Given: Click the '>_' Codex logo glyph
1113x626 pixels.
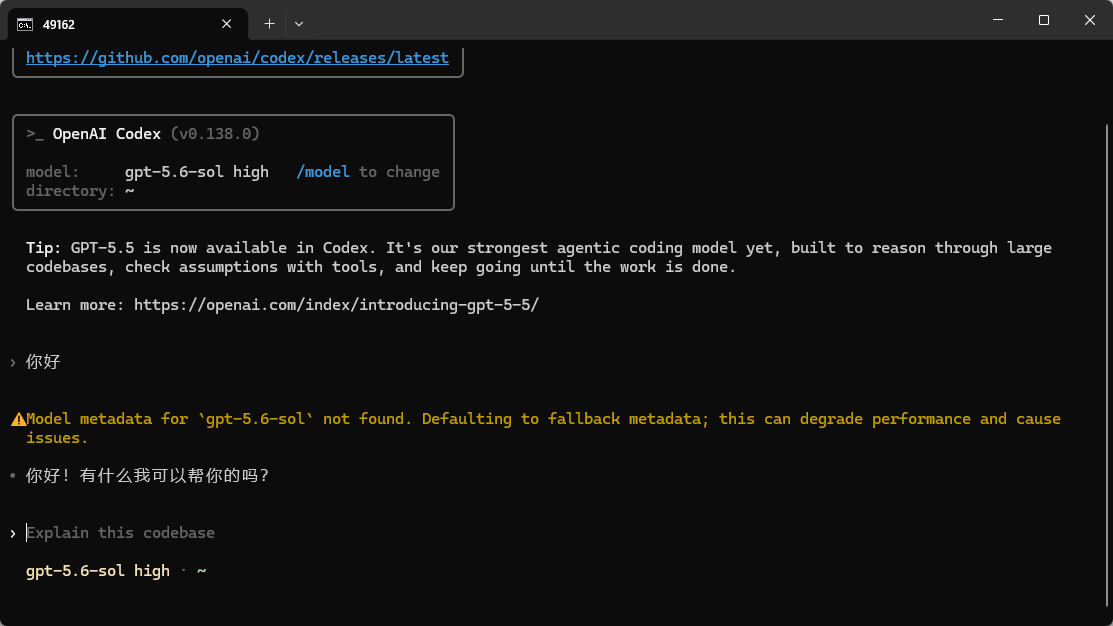Looking at the screenshot, I should pyautogui.click(x=35, y=133).
